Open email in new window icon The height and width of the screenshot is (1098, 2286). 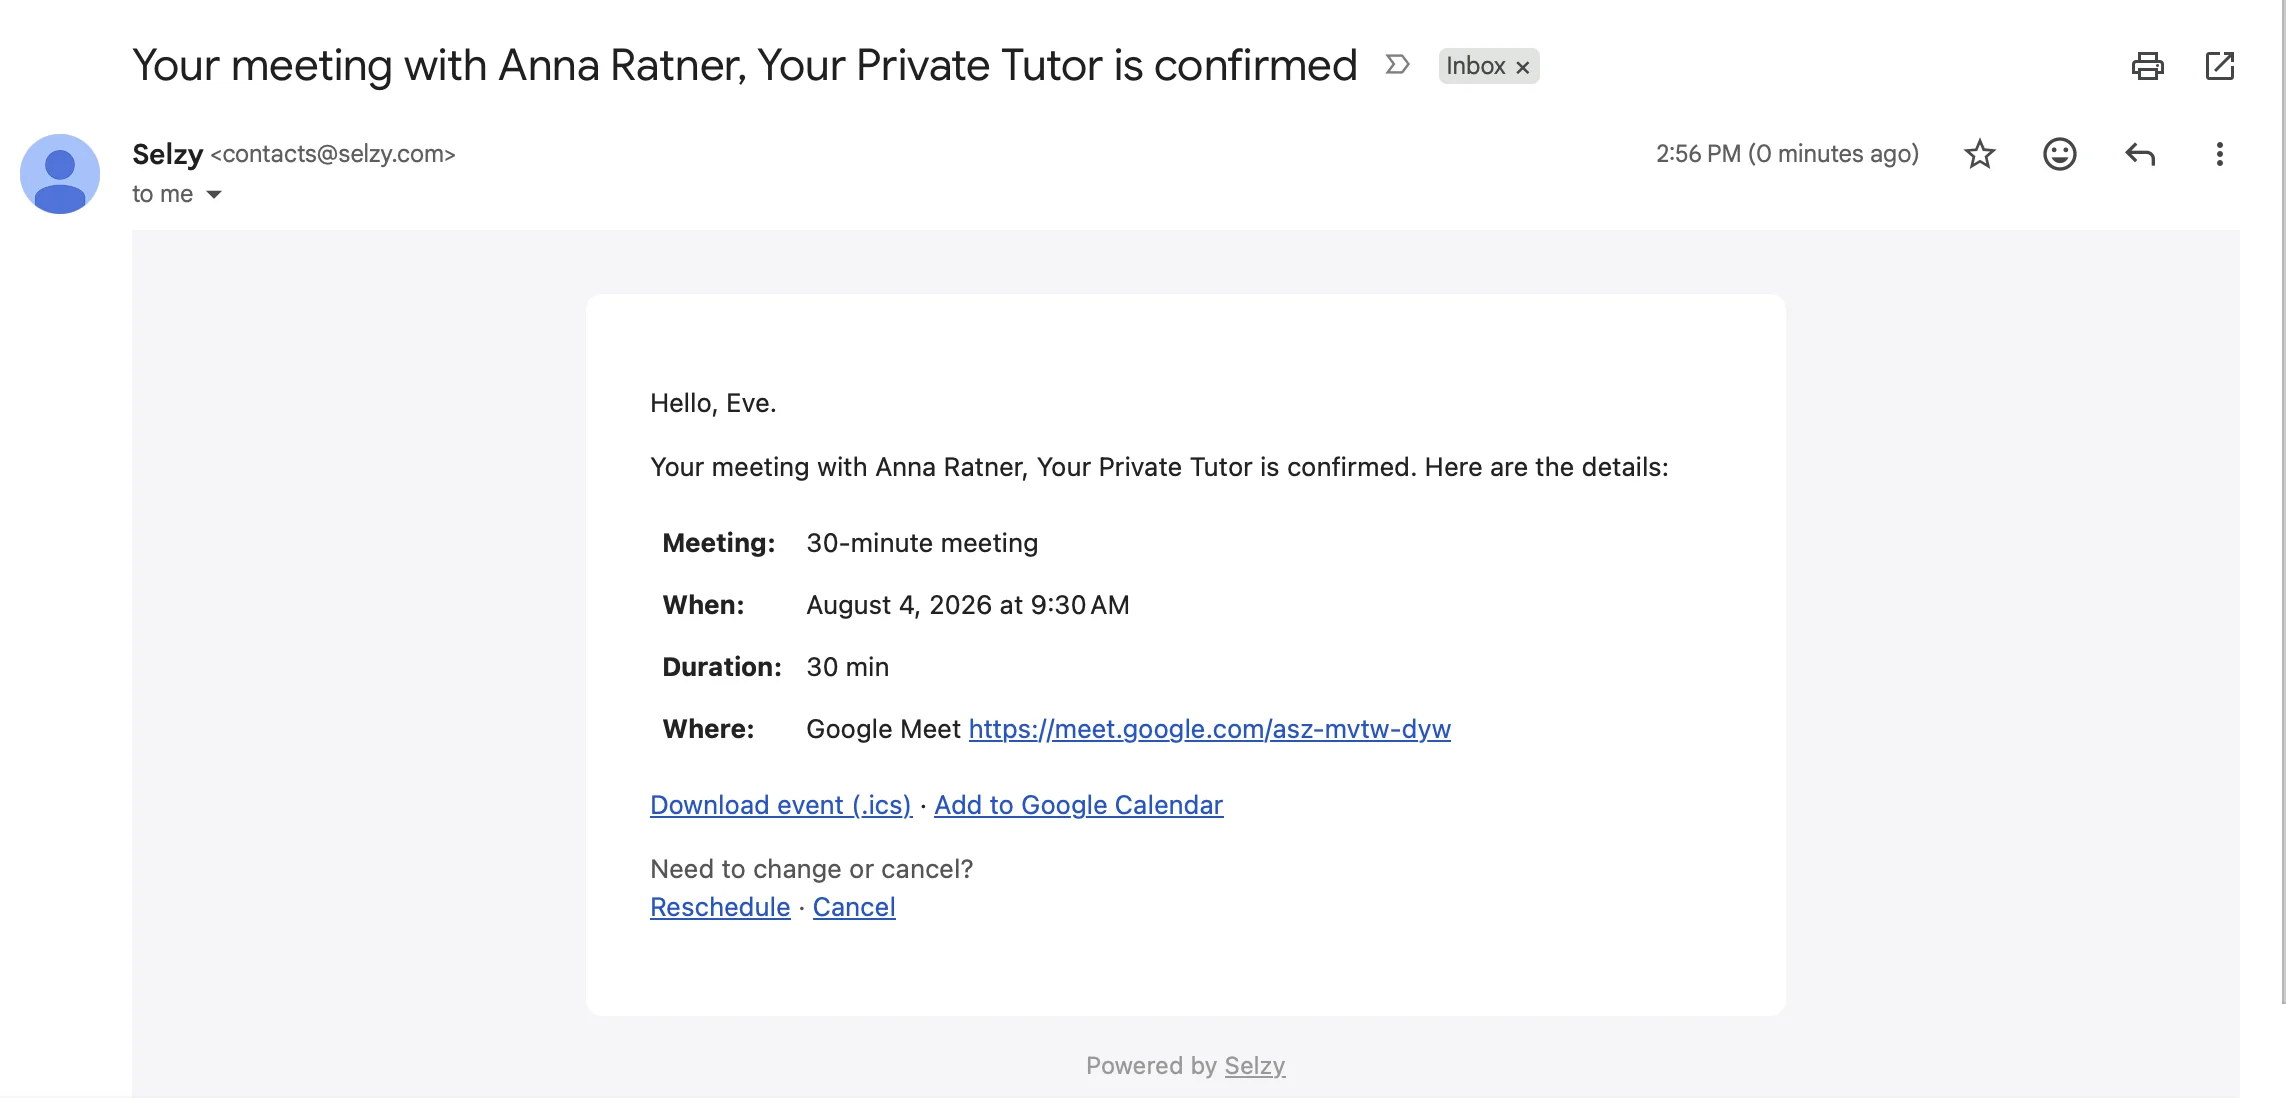point(2220,66)
